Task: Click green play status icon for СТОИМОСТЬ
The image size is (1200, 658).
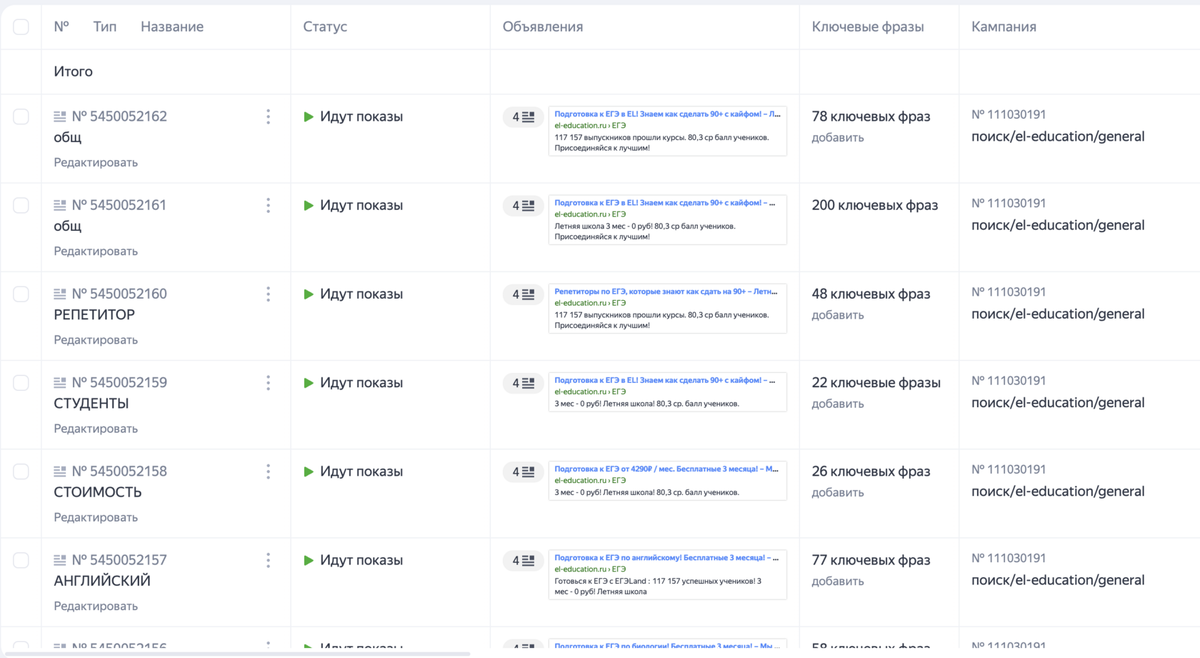Action: click(x=309, y=471)
